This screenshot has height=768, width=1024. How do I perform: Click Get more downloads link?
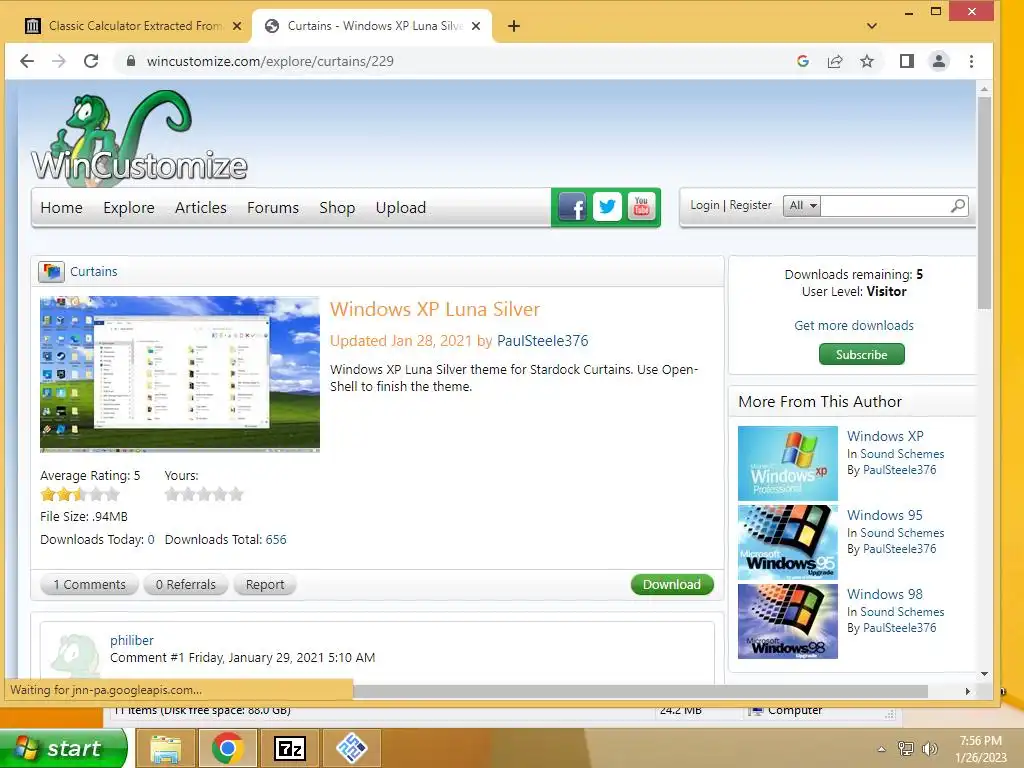point(854,325)
